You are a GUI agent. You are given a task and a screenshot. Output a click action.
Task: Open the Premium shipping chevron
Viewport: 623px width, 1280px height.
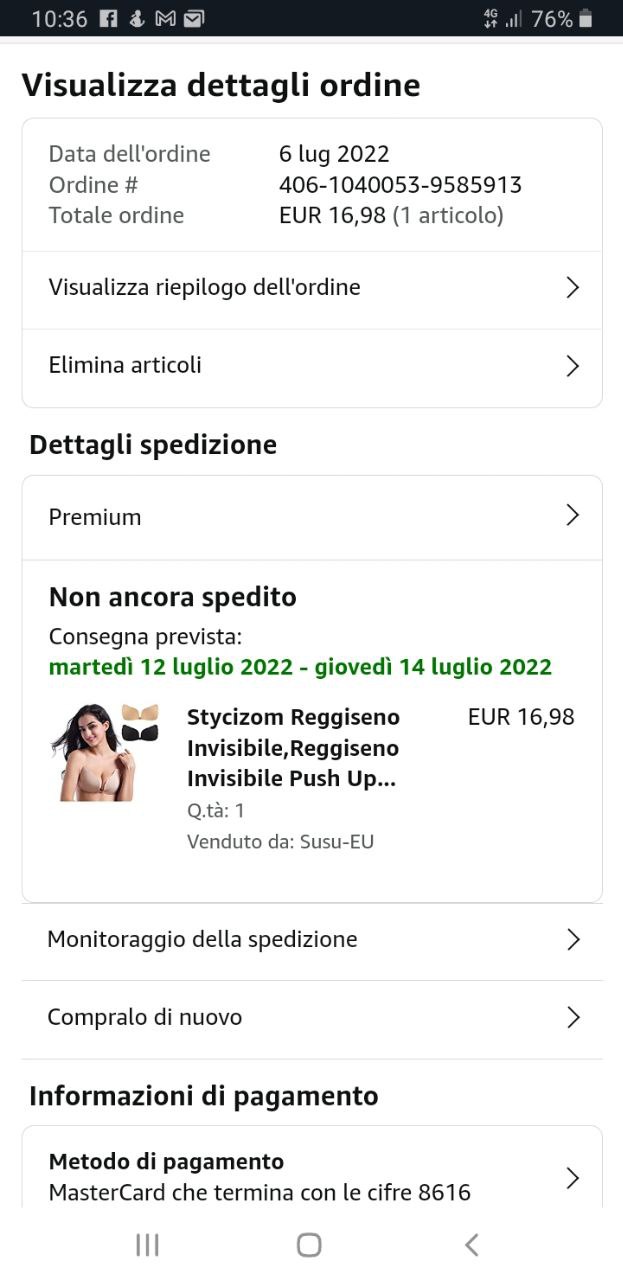coord(572,516)
